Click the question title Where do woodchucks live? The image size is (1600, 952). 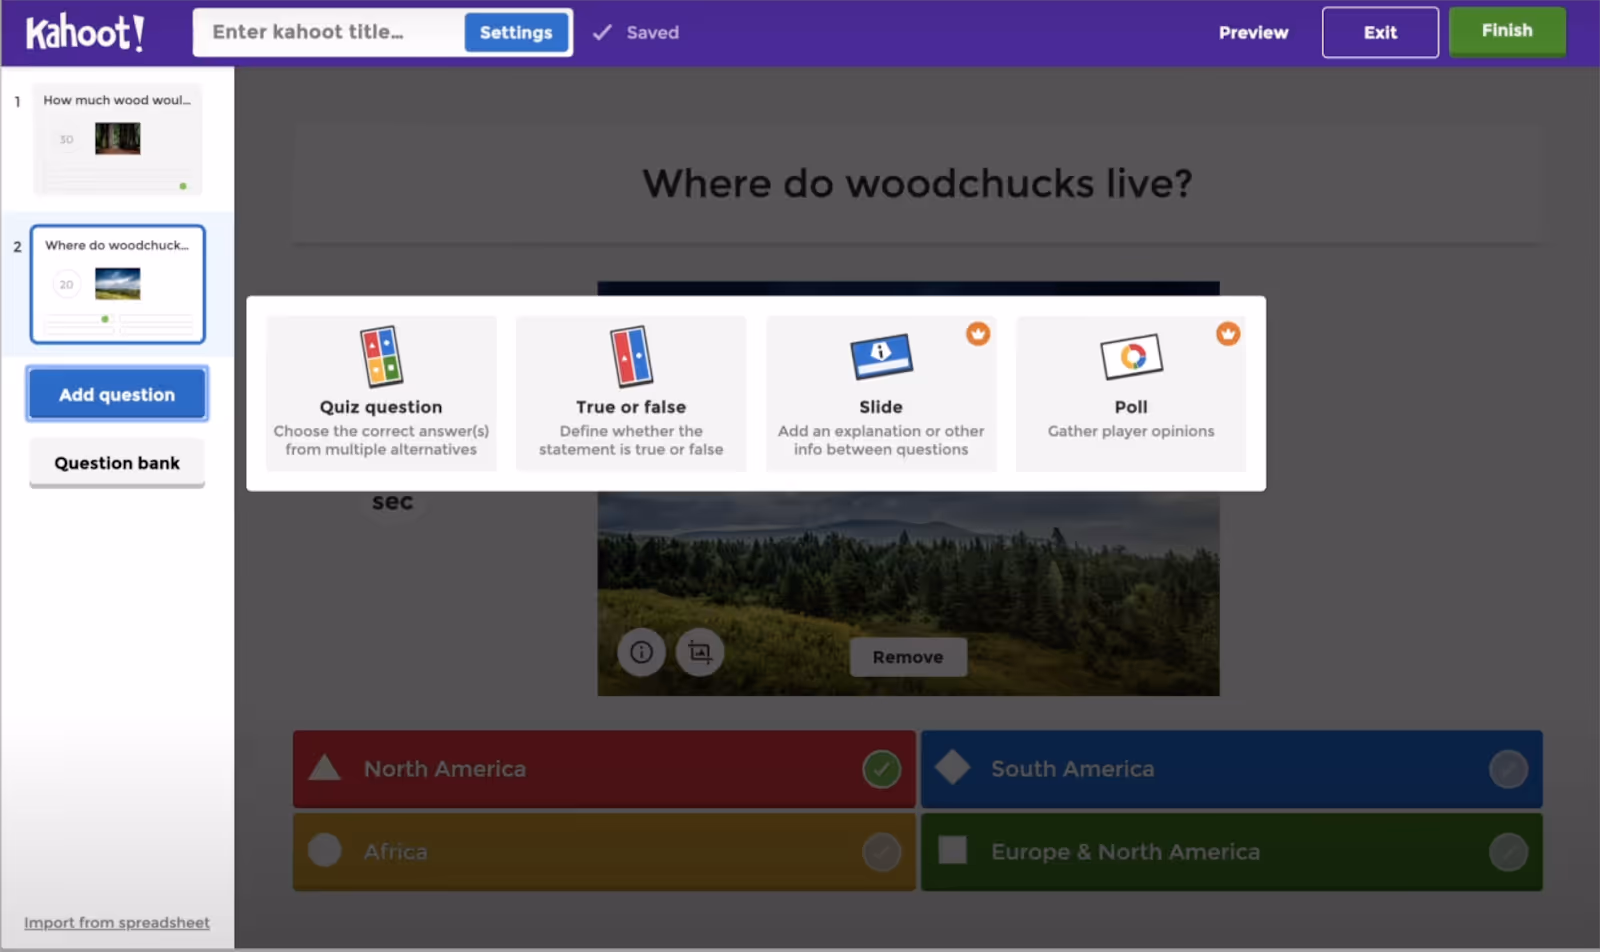(917, 183)
